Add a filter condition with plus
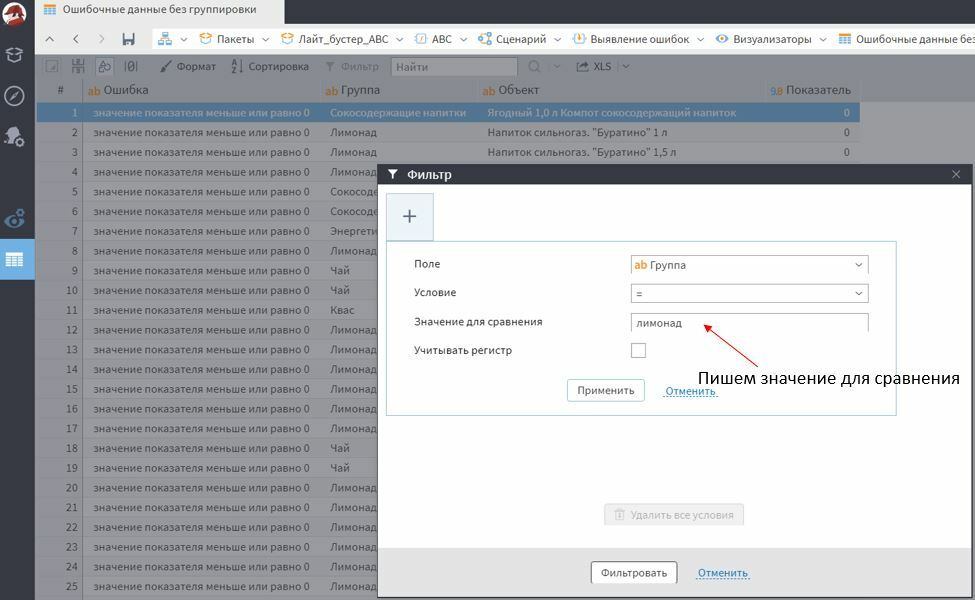 [x=409, y=216]
